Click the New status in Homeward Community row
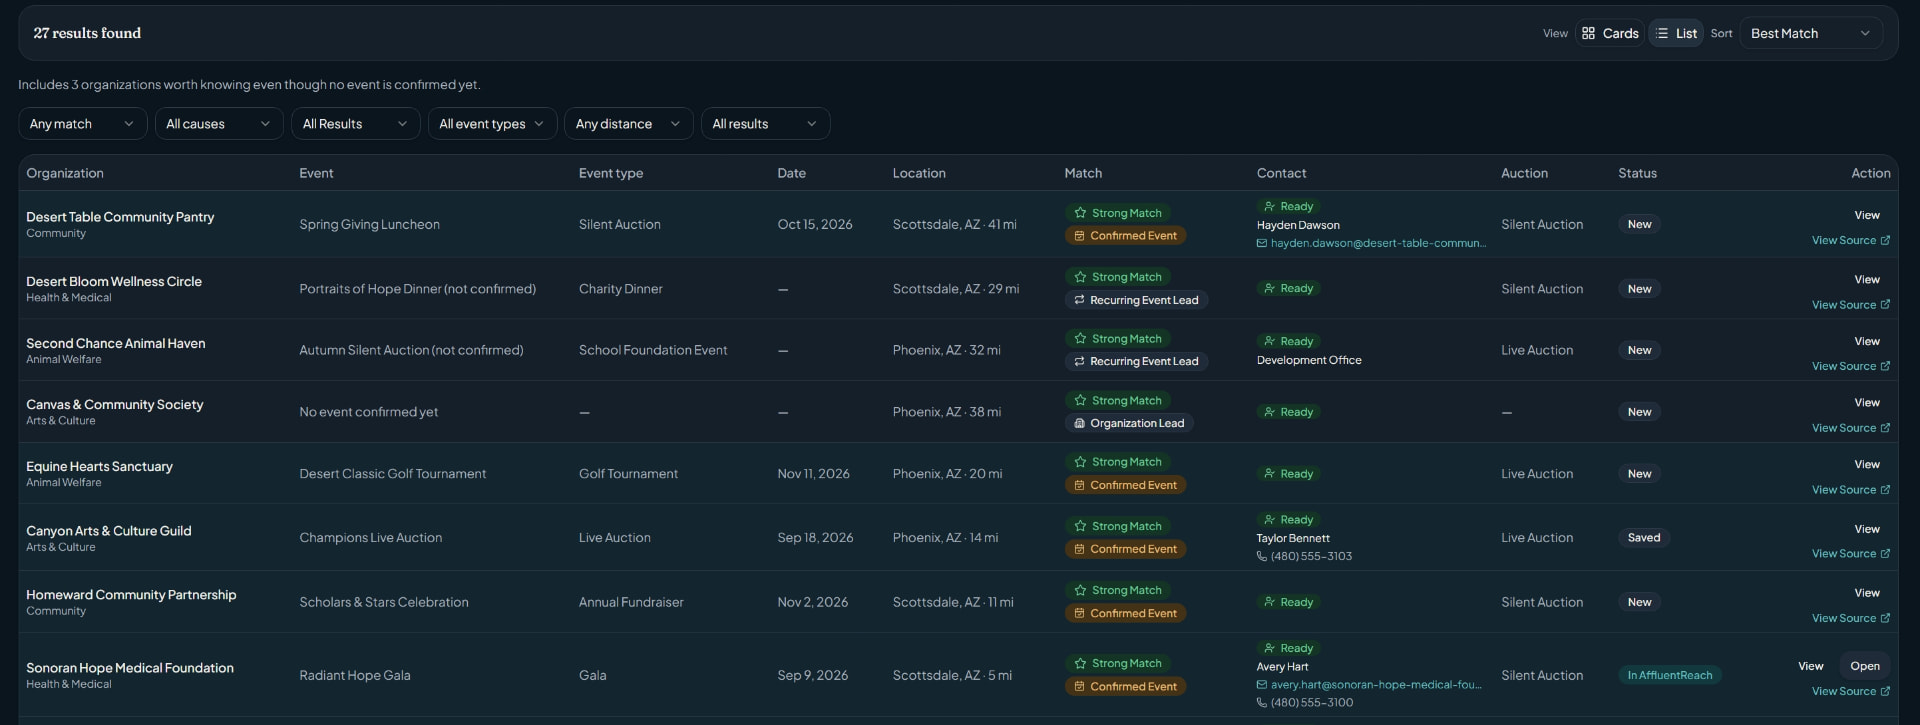1920x725 pixels. point(1639,602)
